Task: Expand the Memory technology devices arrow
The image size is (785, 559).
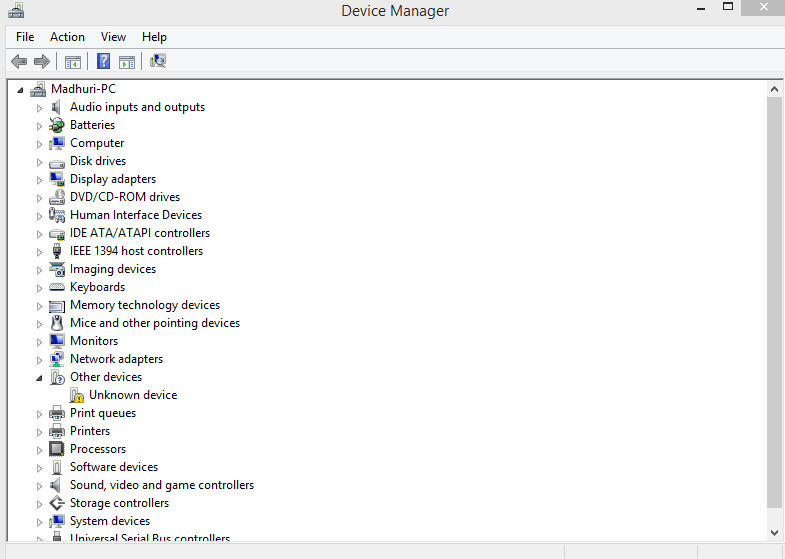Action: (39, 306)
